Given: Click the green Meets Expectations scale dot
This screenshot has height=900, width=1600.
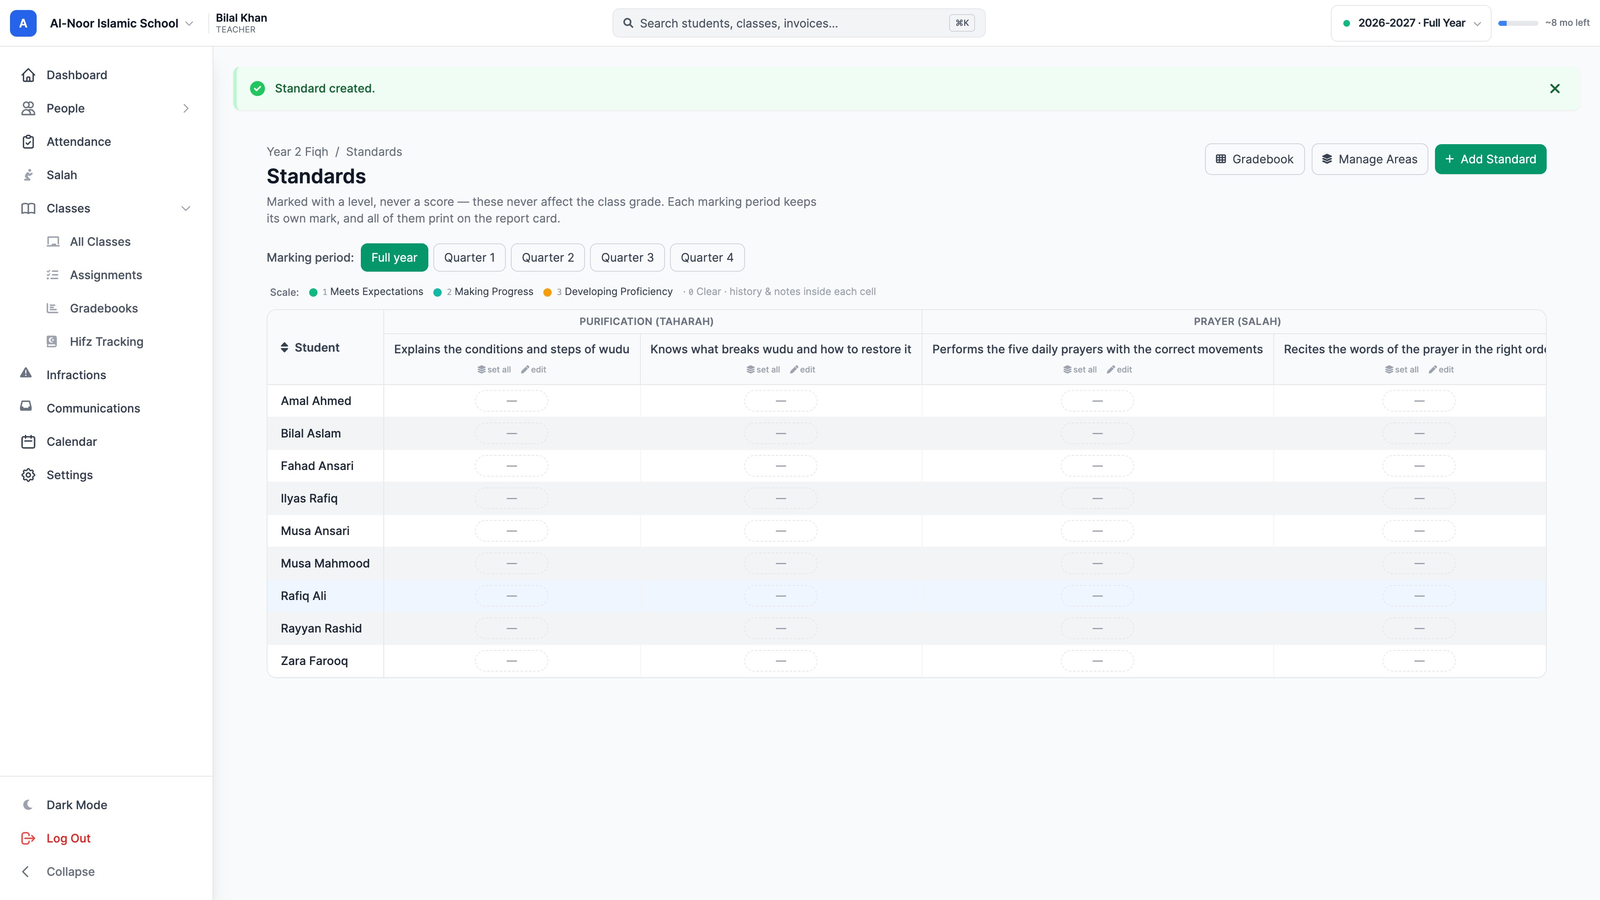Looking at the screenshot, I should point(313,292).
